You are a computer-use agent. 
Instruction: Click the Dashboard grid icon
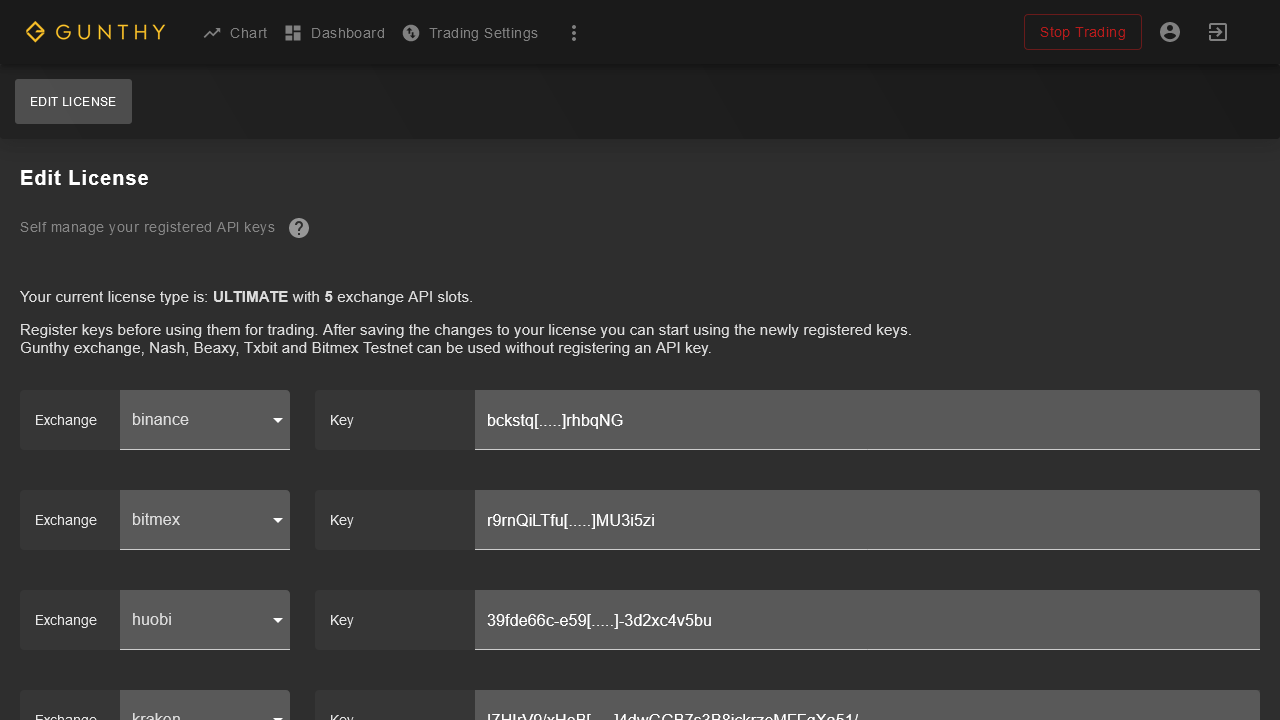[x=293, y=33]
